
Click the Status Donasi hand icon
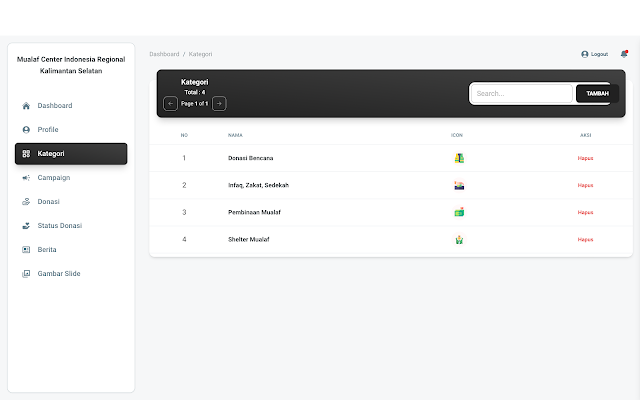26,226
